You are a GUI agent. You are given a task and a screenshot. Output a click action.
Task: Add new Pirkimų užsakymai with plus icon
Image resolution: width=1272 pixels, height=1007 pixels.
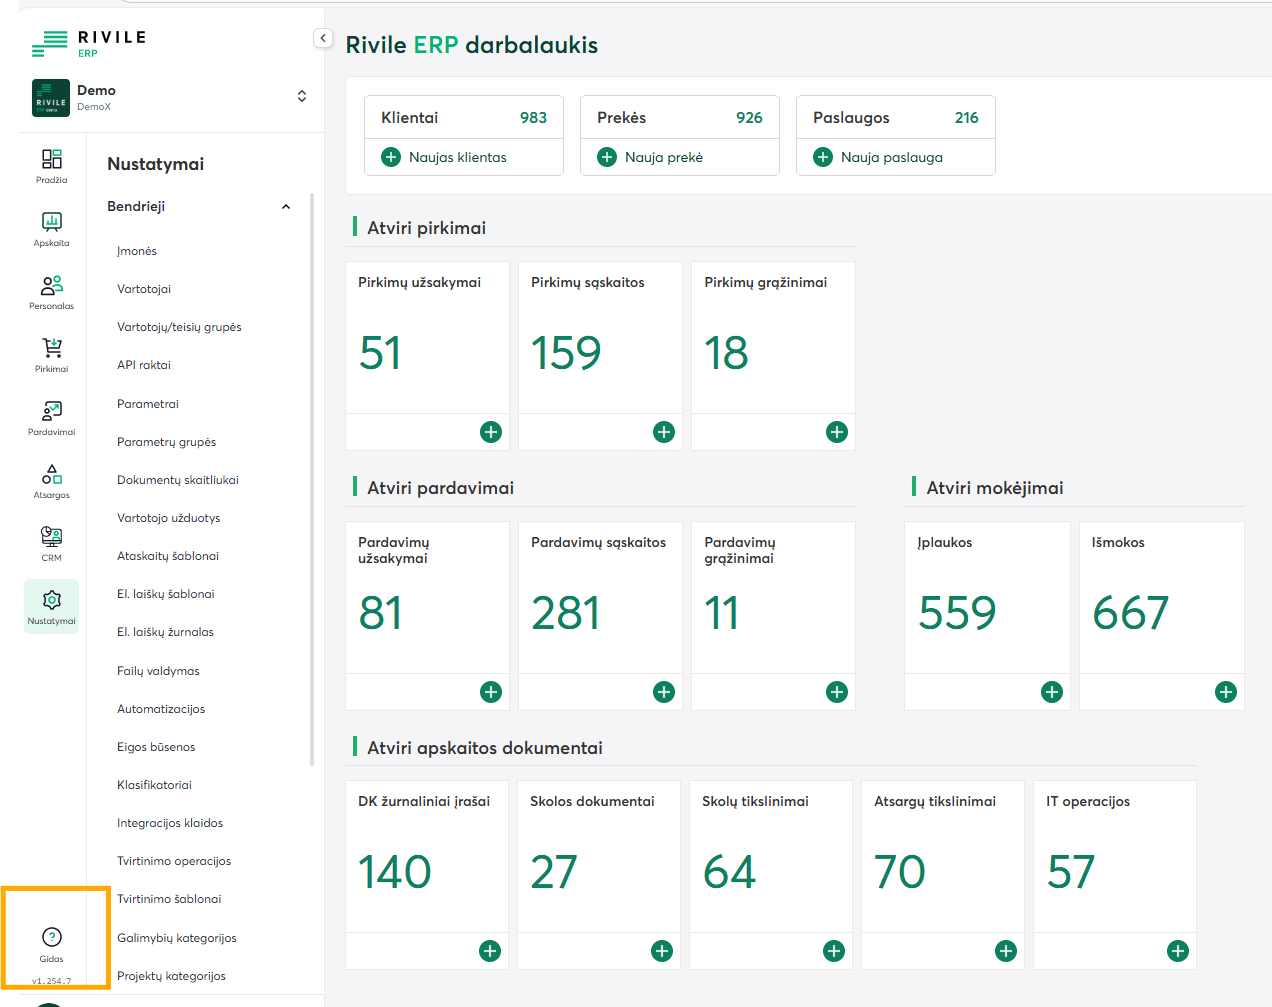click(x=491, y=432)
